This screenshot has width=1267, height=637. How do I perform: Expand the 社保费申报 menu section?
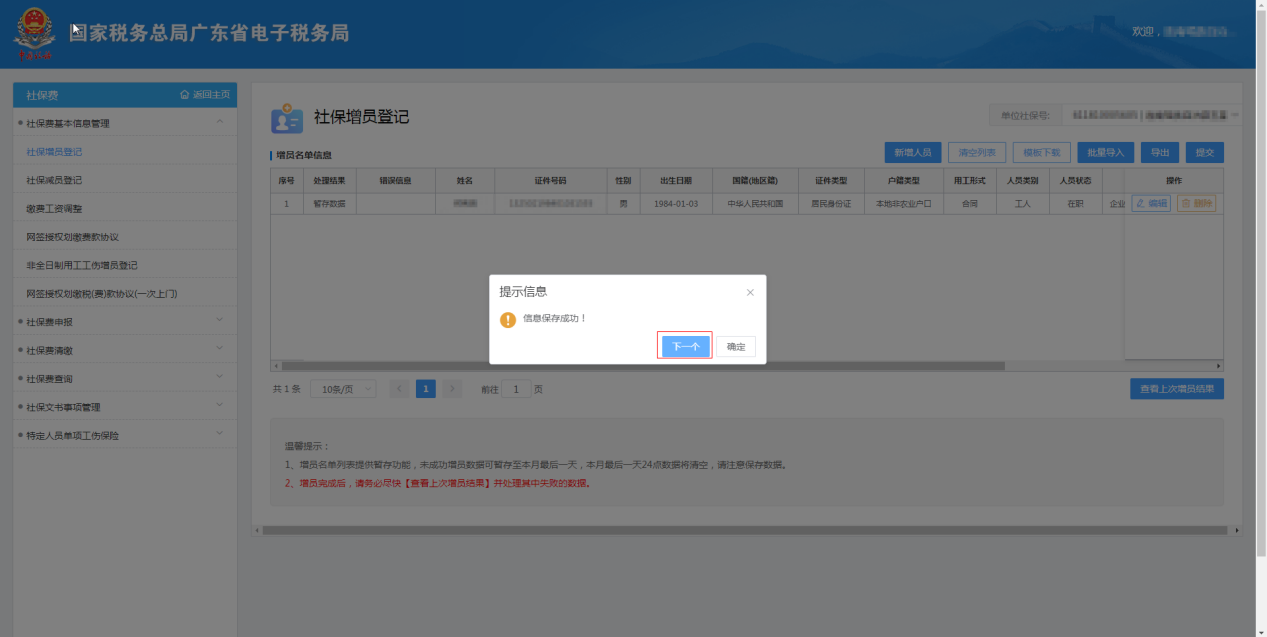tap(220, 321)
